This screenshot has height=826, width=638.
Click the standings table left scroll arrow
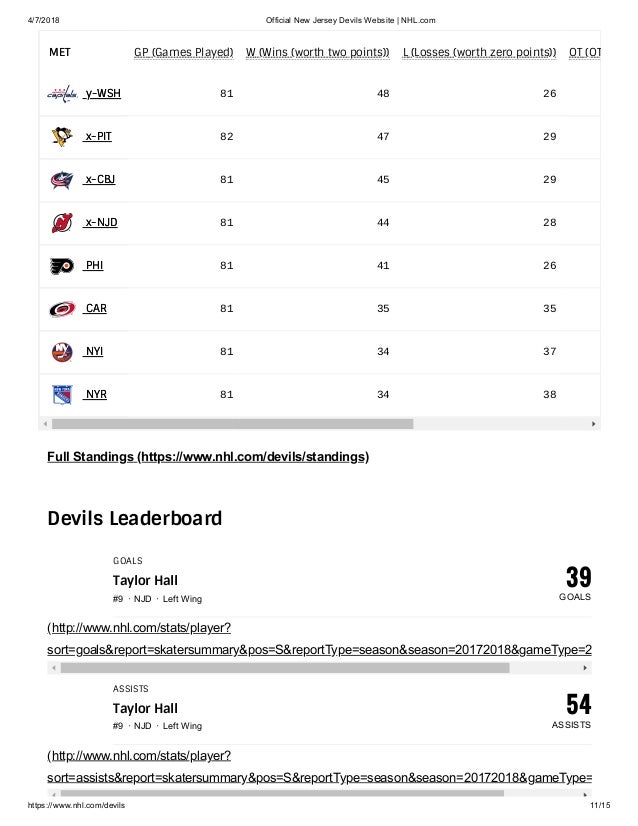click(x=45, y=424)
